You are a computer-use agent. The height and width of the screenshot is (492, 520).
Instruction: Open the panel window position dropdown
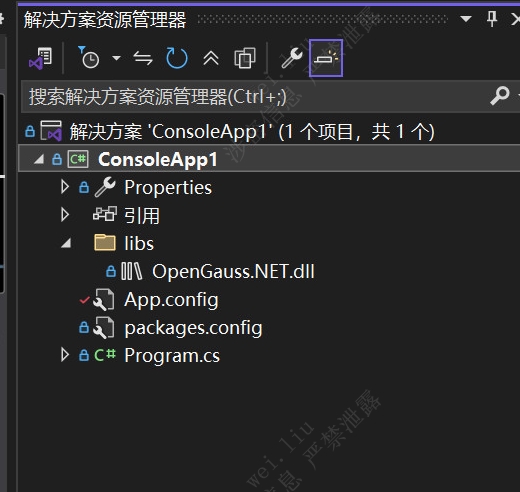(466, 19)
